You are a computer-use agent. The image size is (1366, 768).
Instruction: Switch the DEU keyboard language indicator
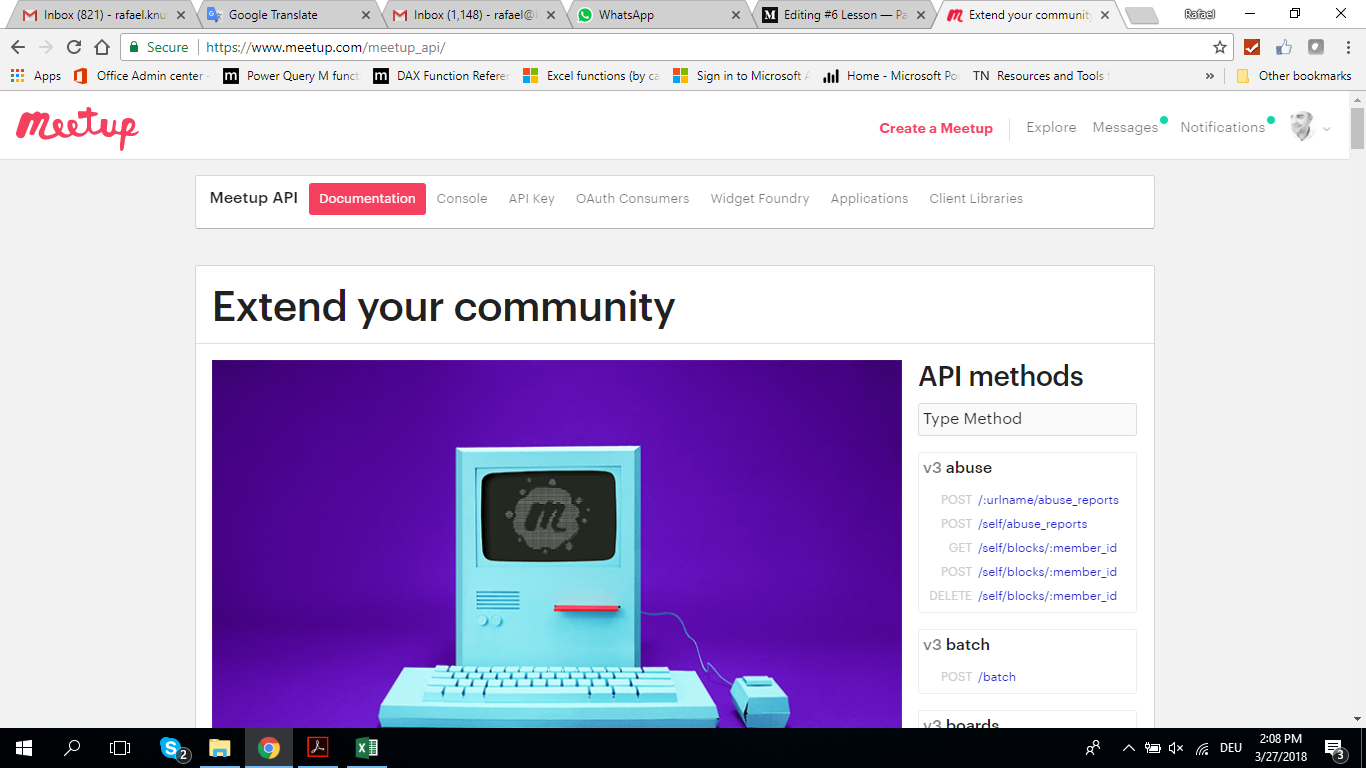tap(1230, 748)
